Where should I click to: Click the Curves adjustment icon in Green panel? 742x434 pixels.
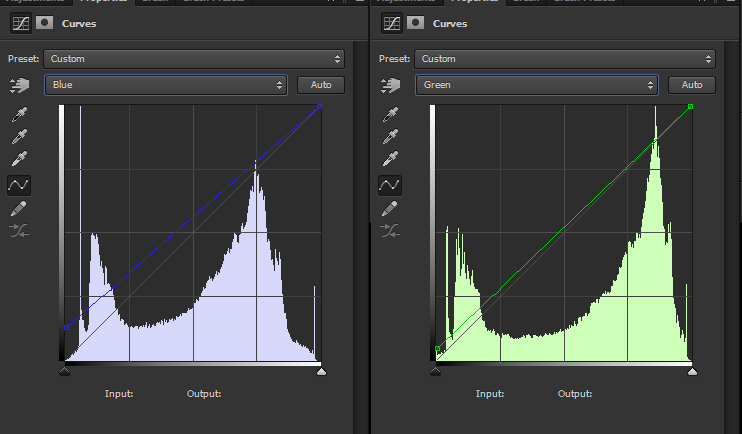click(x=392, y=23)
